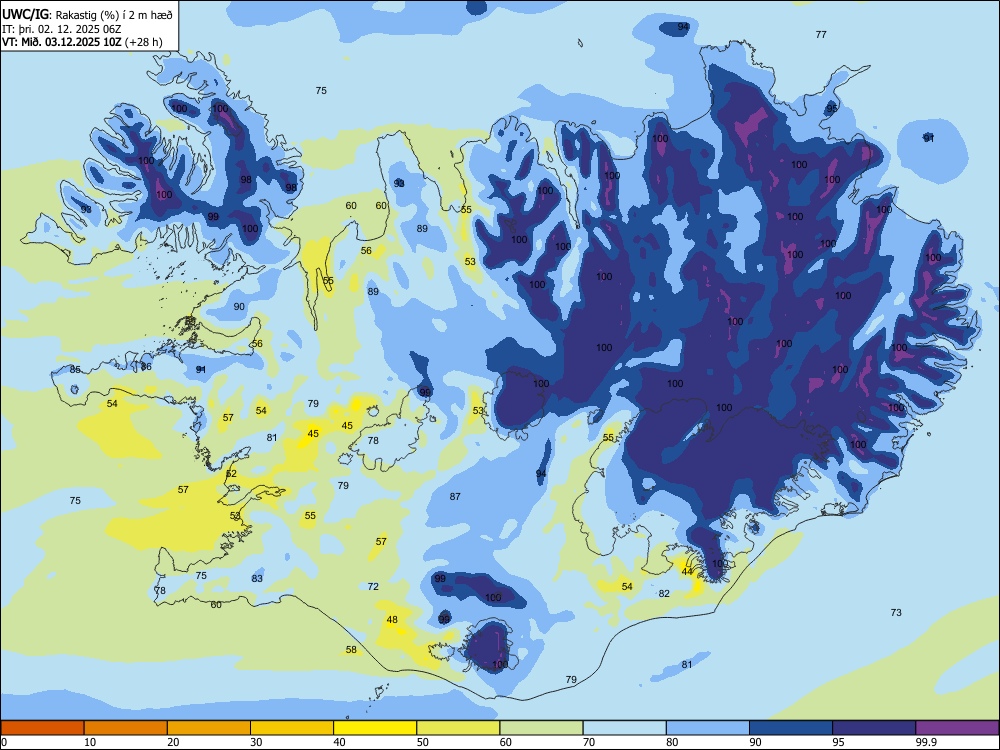The height and width of the screenshot is (750, 1000).
Task: Click the dark orange 0–10 legend swatch
Action: 42,728
